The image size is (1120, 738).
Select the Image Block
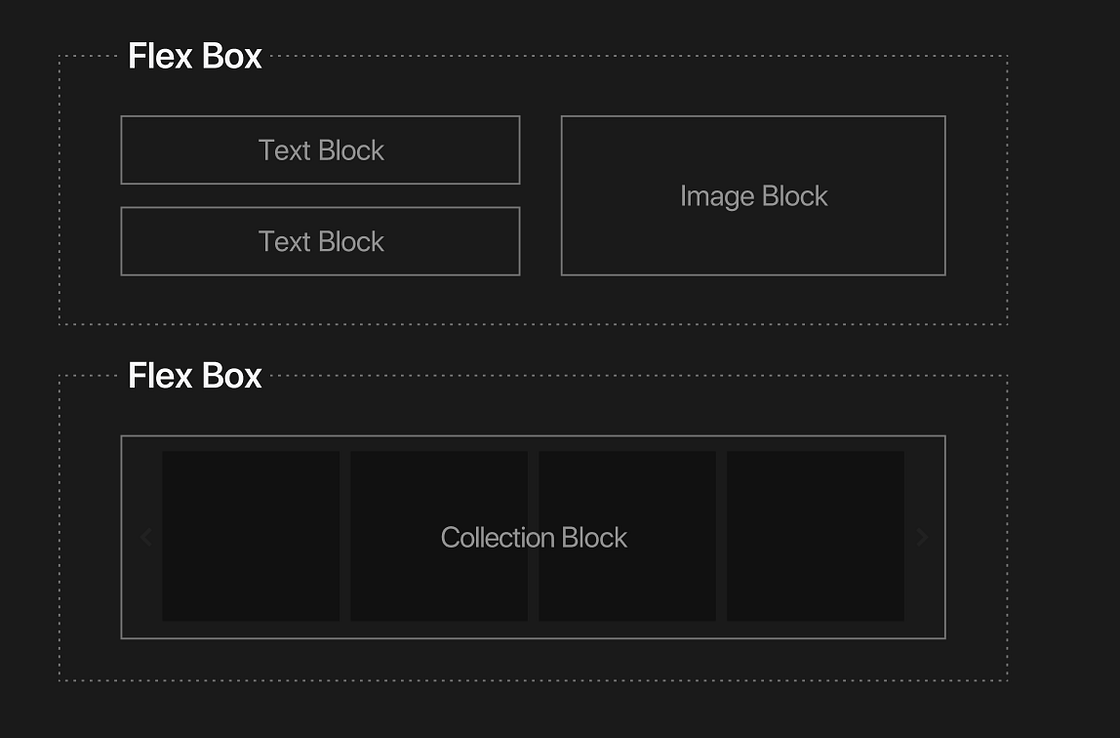(753, 196)
